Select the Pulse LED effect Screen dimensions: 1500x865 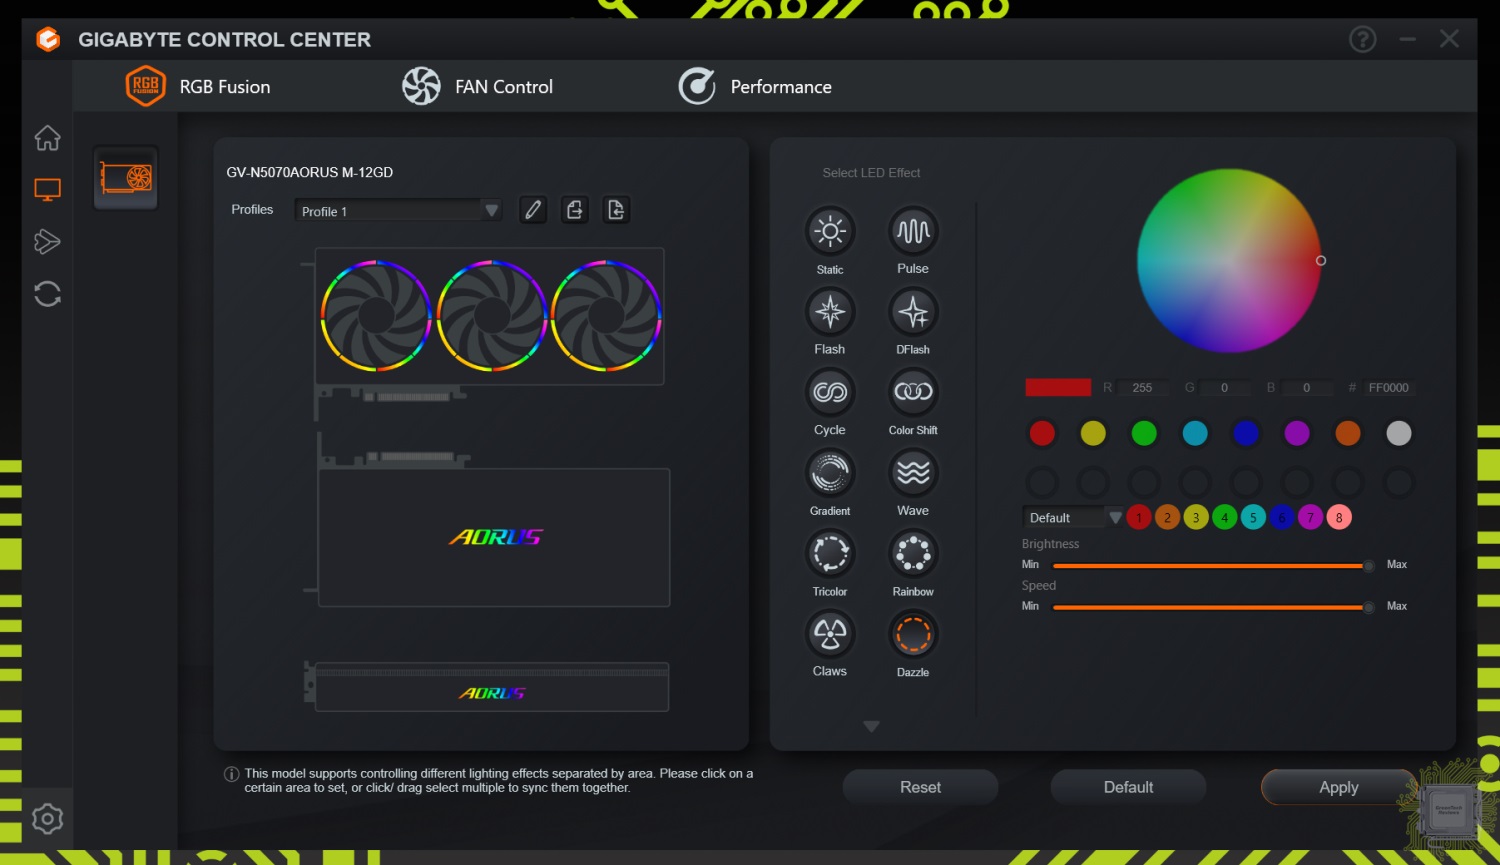[x=913, y=231]
